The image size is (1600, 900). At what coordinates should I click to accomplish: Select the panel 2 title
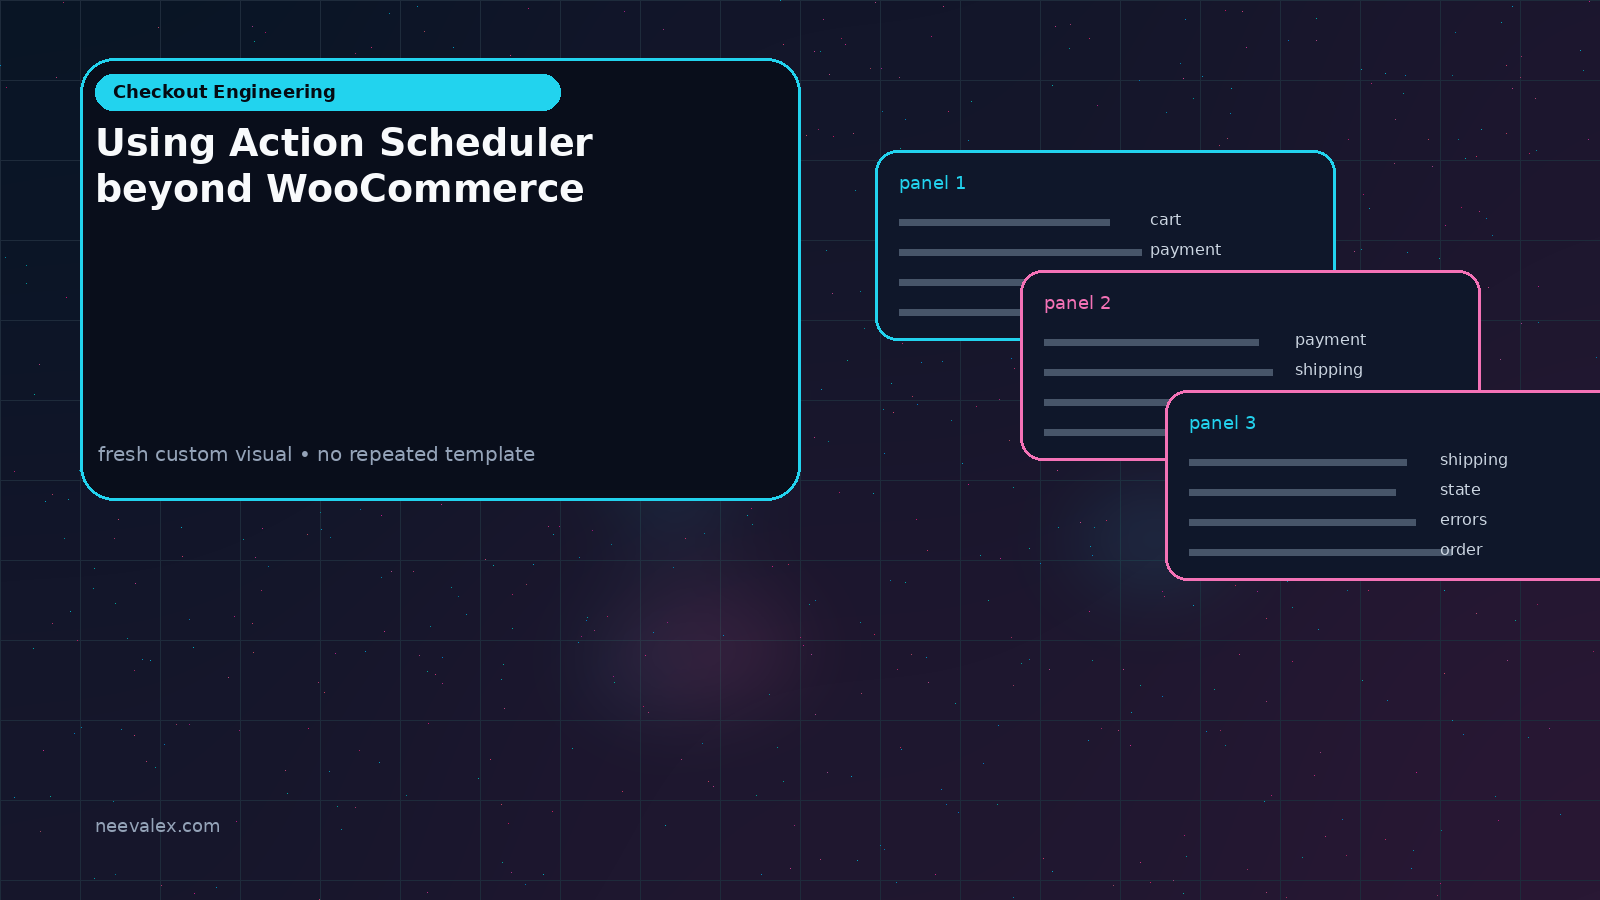coord(1077,303)
